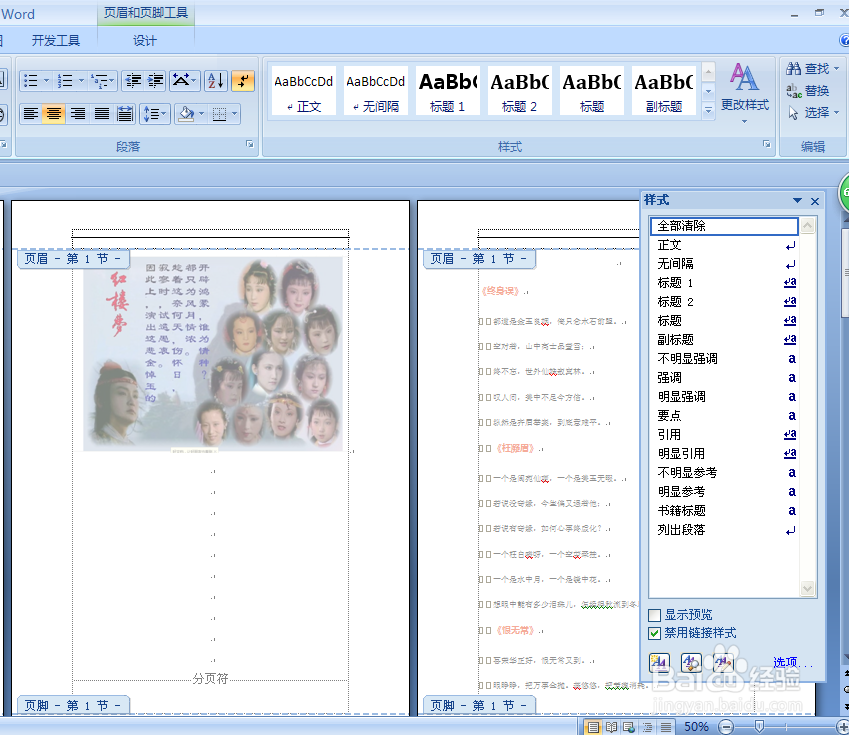Apply shading paint bucket
The height and width of the screenshot is (735, 849).
186,114
